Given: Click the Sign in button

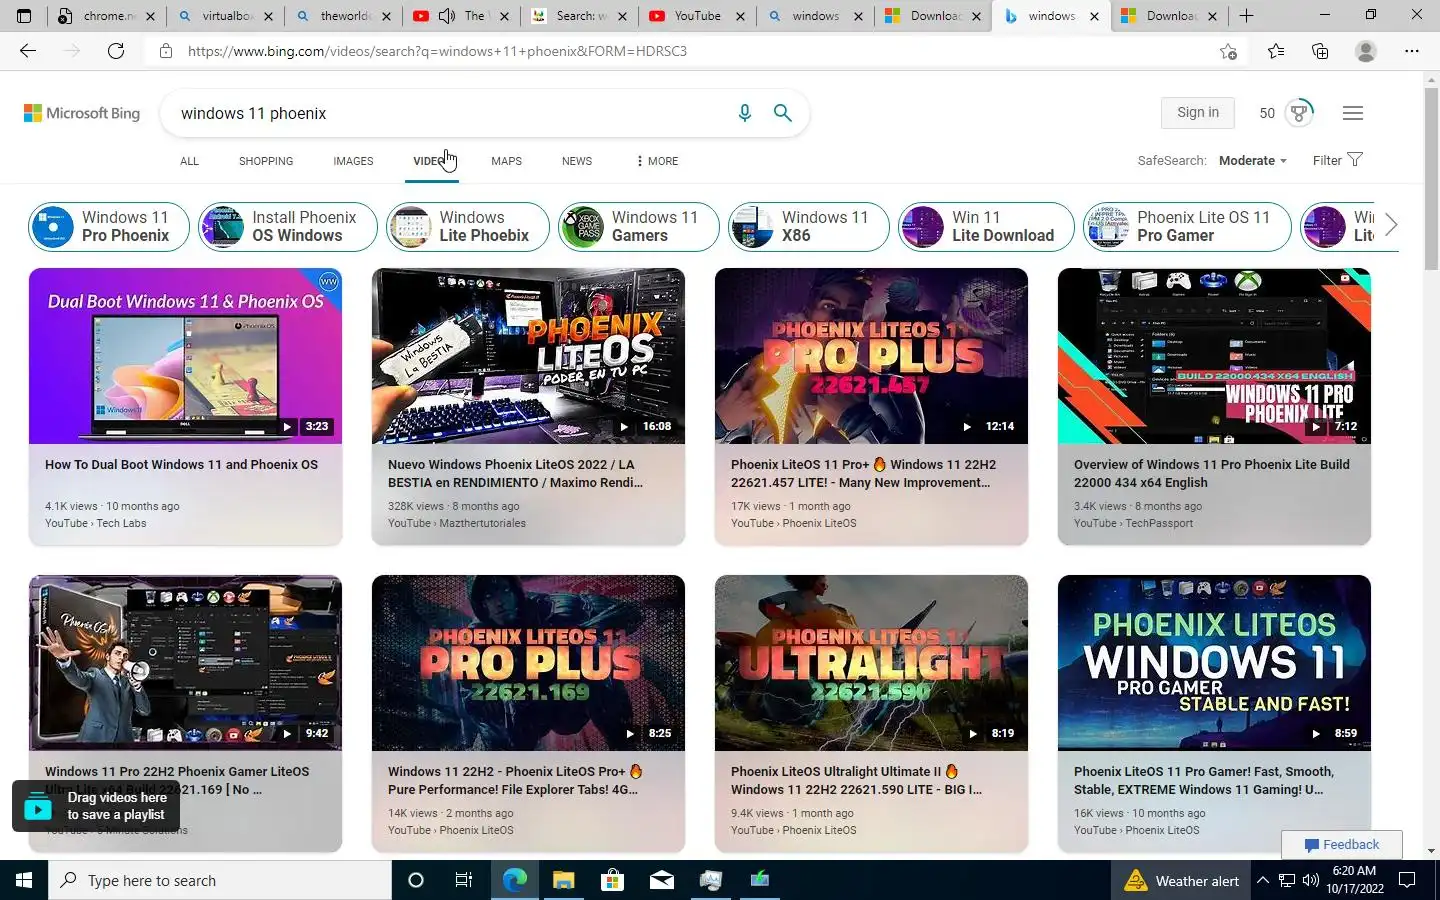Looking at the screenshot, I should click(1198, 112).
